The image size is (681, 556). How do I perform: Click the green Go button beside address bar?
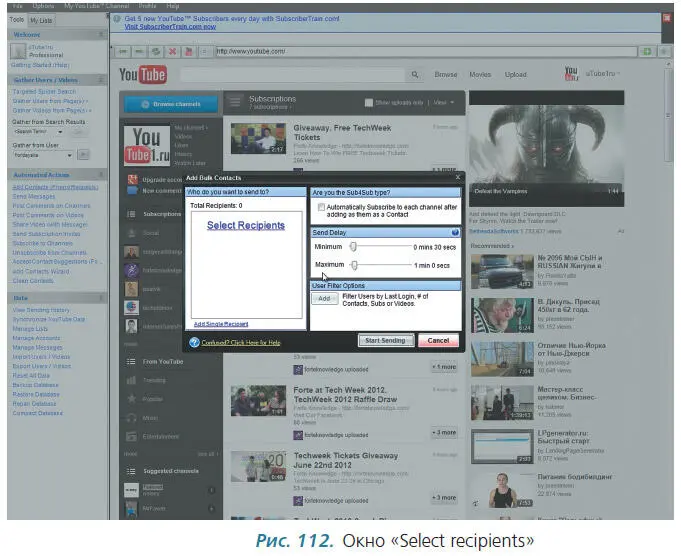tap(647, 52)
